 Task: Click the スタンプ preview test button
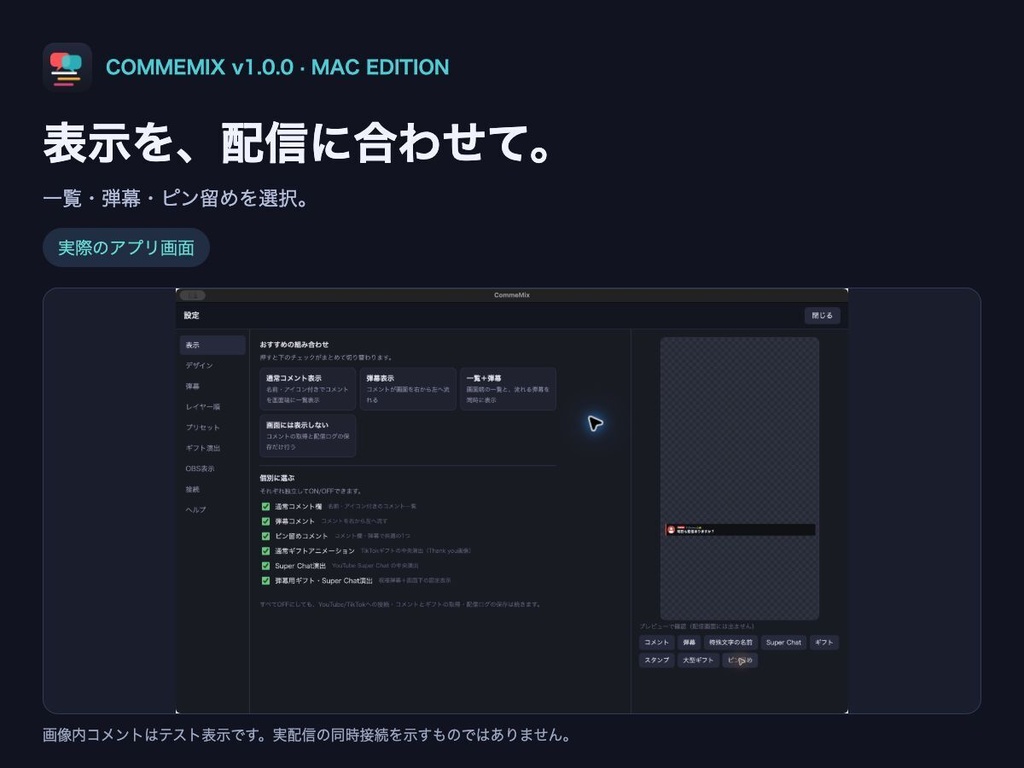point(656,660)
